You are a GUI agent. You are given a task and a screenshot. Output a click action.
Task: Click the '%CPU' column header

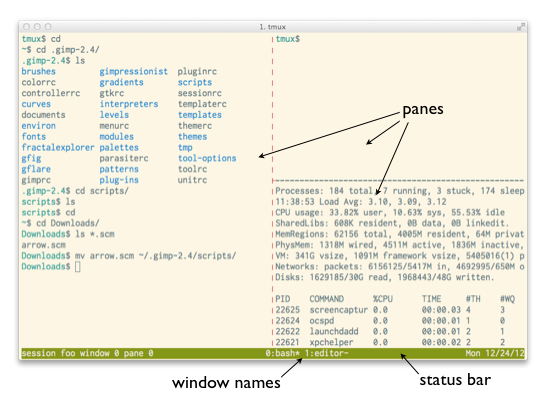click(383, 299)
